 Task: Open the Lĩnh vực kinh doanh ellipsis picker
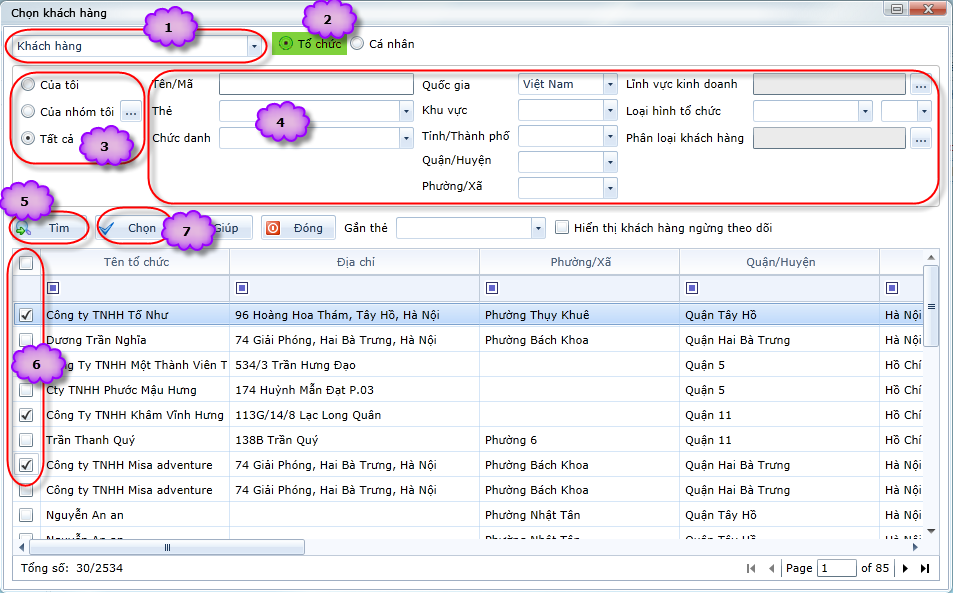(921, 85)
